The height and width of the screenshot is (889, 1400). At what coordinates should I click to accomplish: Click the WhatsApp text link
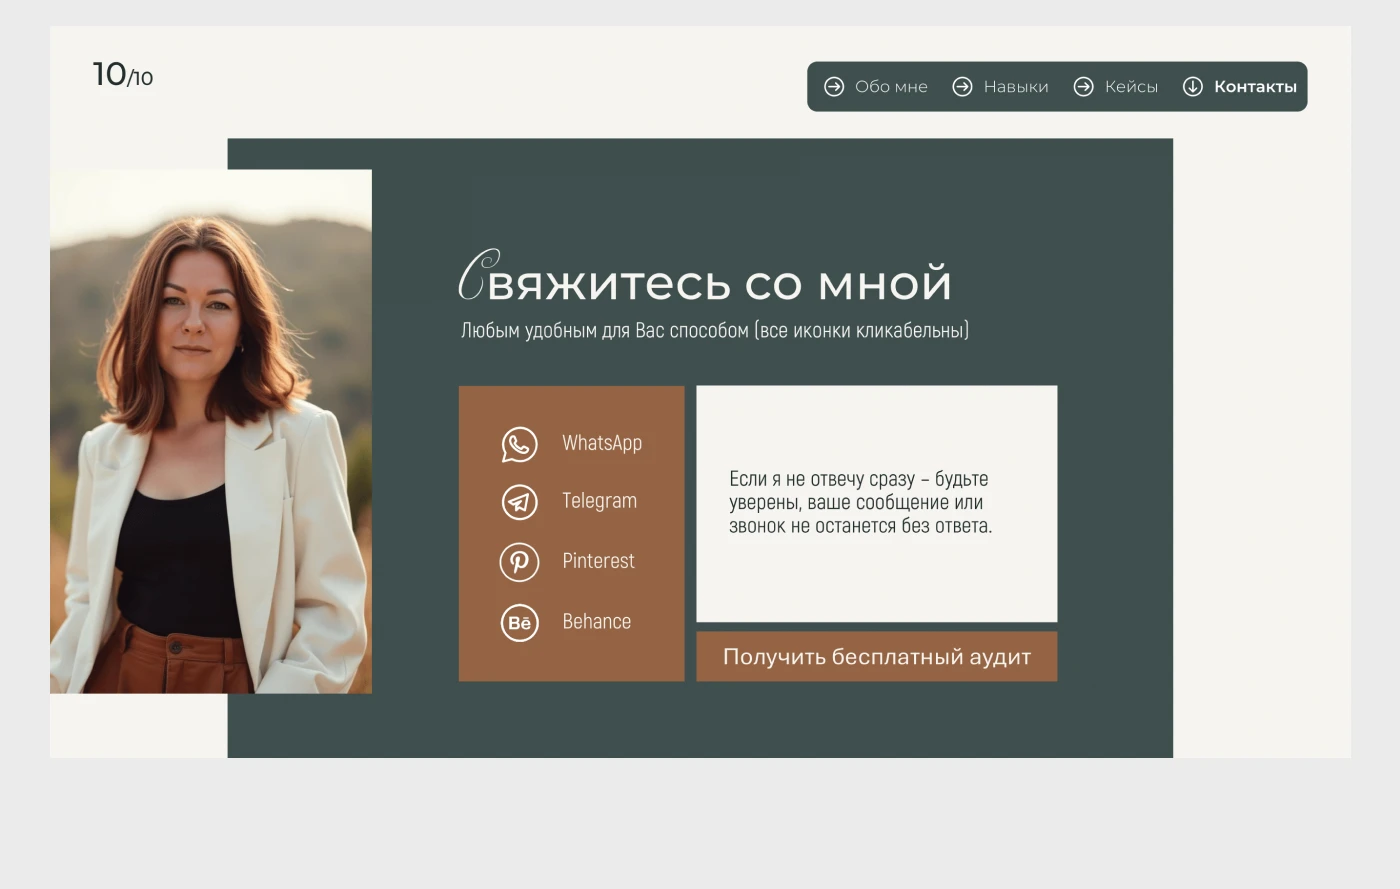click(602, 443)
